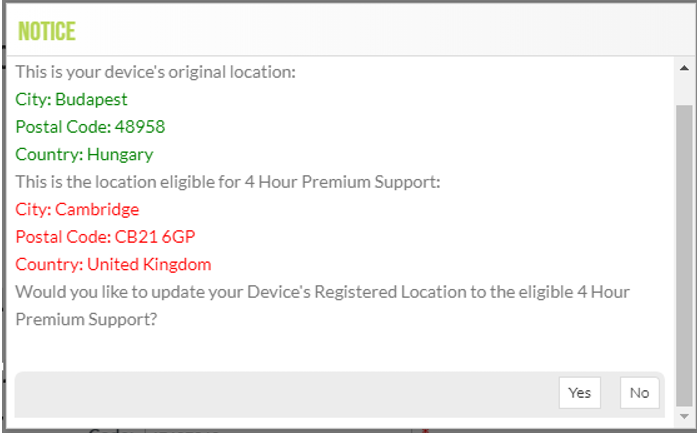Select the "Postal Code: 48958" text
The height and width of the screenshot is (433, 697).
(x=90, y=127)
